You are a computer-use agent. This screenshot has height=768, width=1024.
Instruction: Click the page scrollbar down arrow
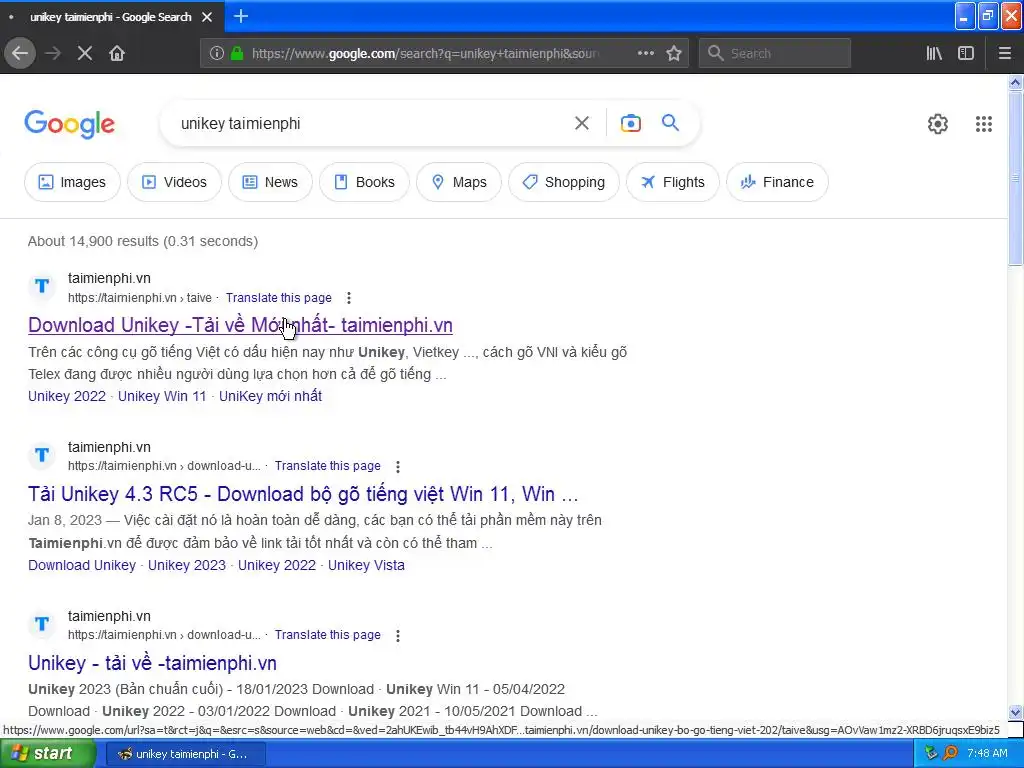1015,712
